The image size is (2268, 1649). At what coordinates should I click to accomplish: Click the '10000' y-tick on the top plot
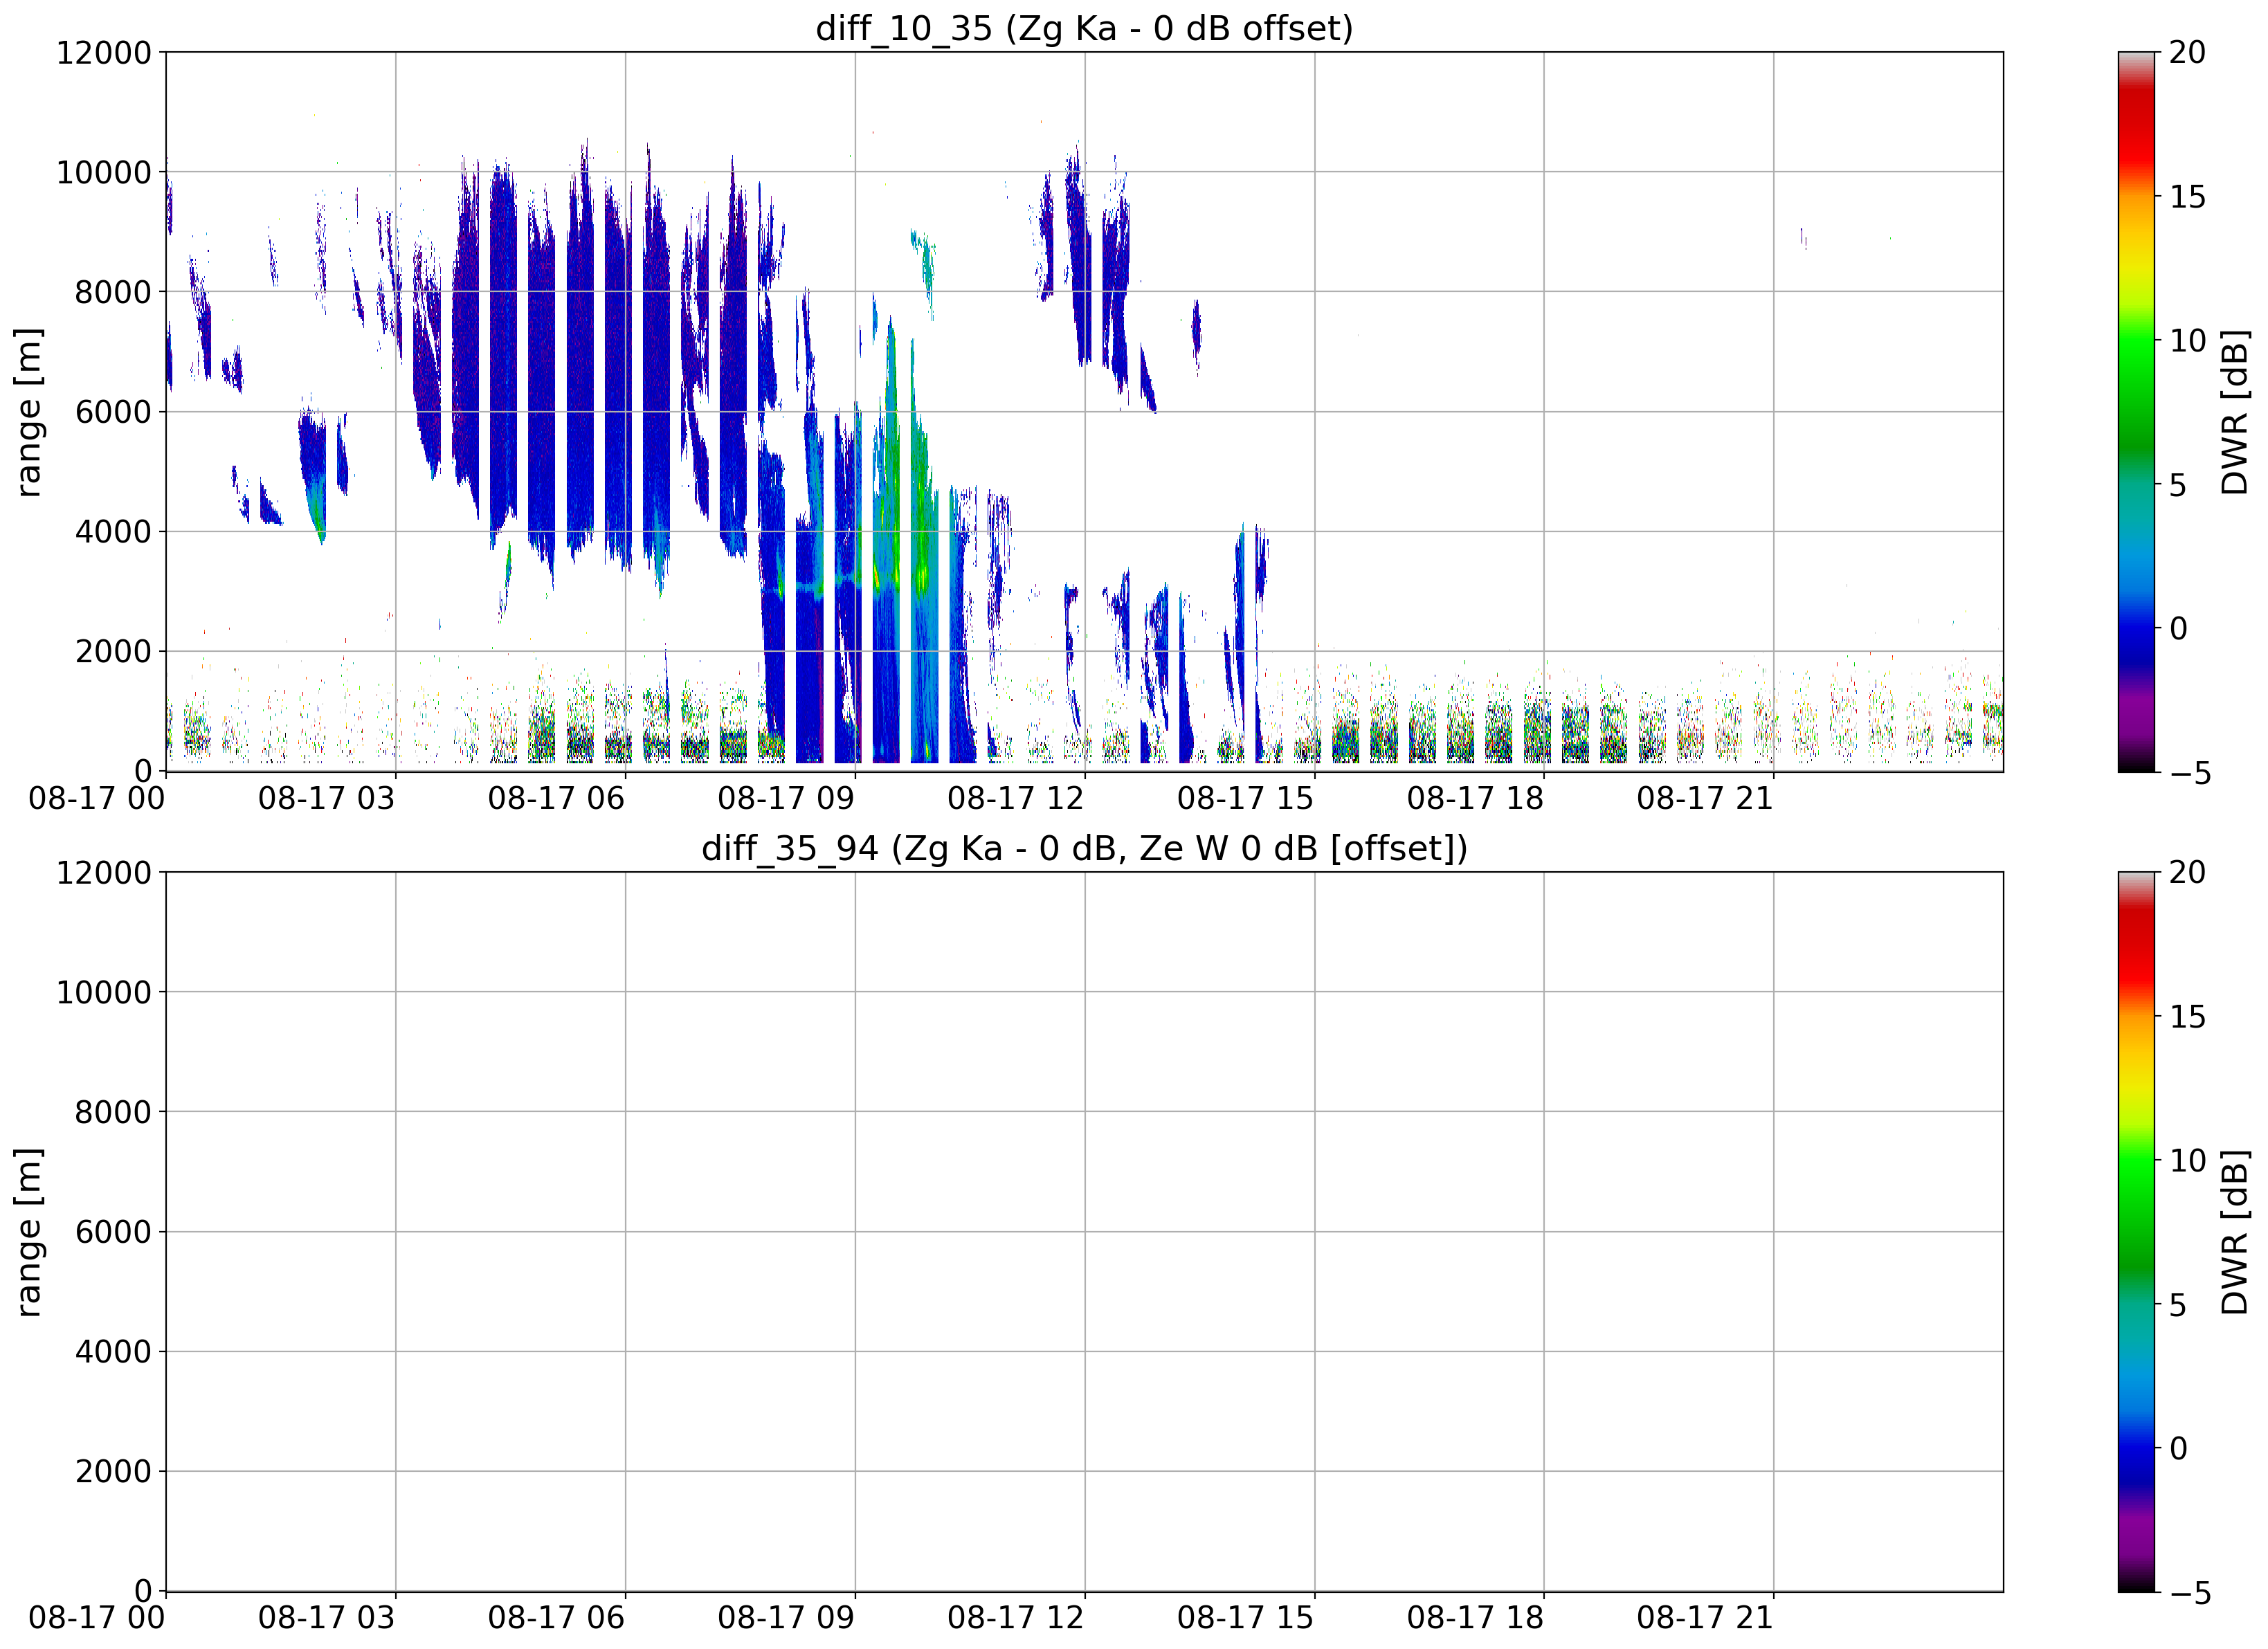[x=104, y=172]
